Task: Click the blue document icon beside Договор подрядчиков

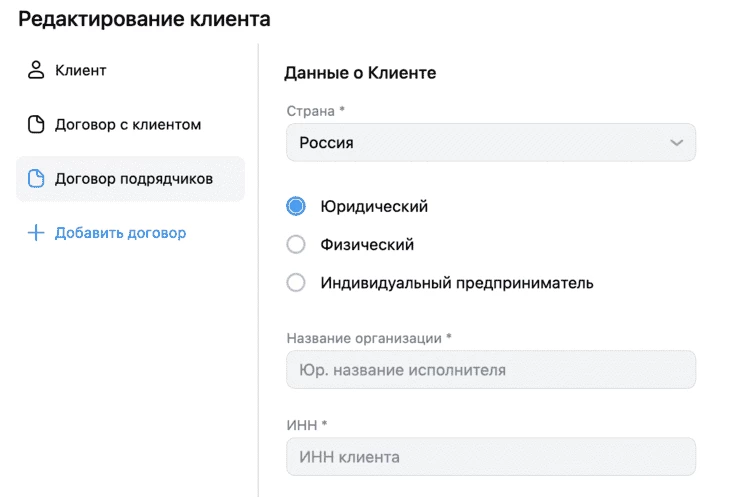Action: coord(36,179)
